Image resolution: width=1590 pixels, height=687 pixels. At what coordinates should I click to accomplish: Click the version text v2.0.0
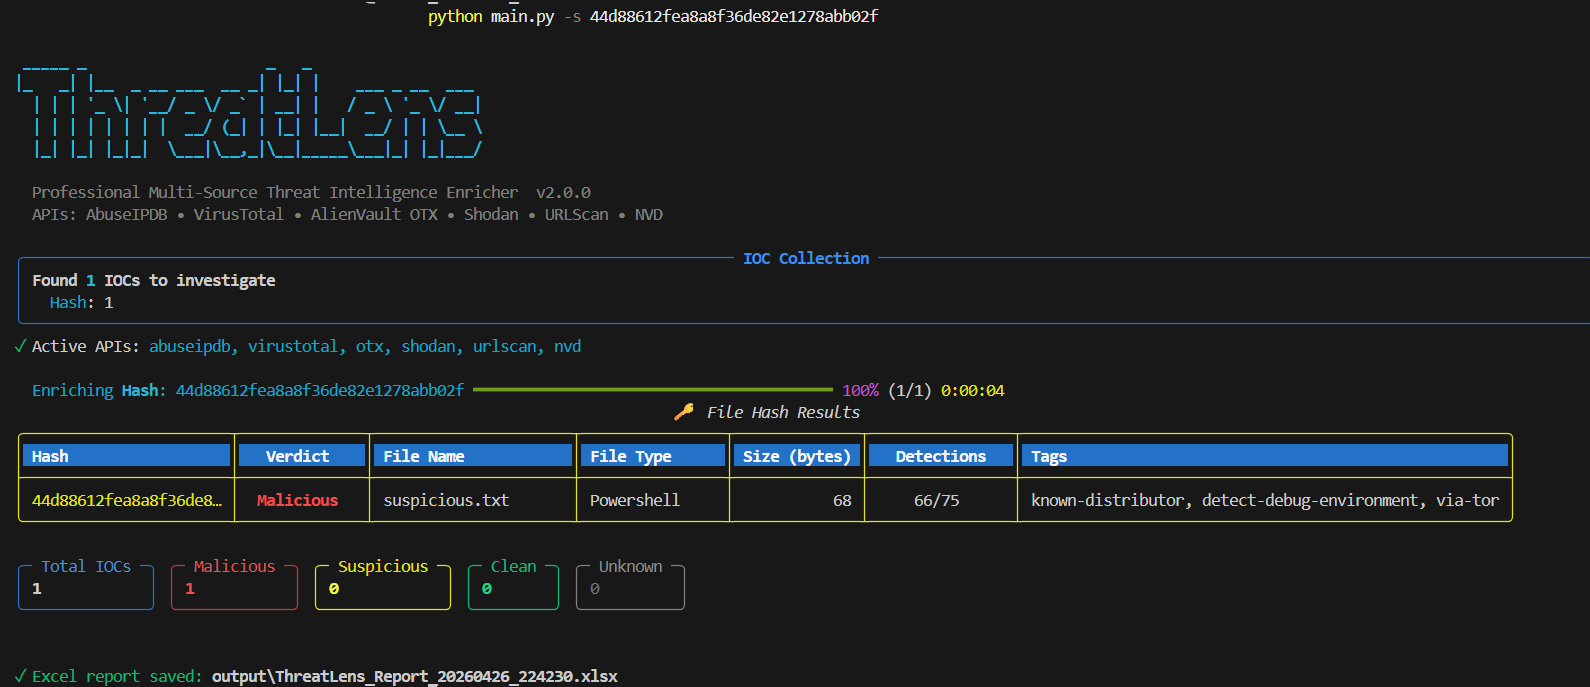(564, 192)
